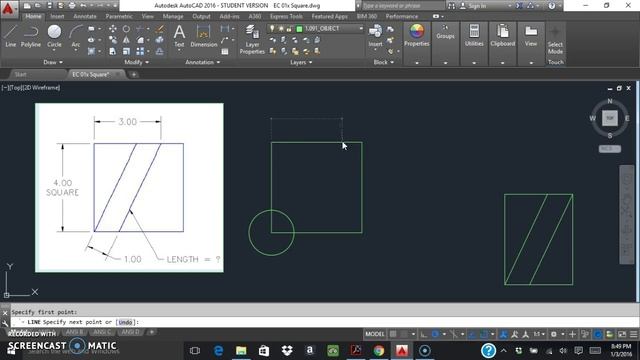Open the 1,001_OBJECT layer dropdown
This screenshot has height=360, width=640.
coord(361,29)
